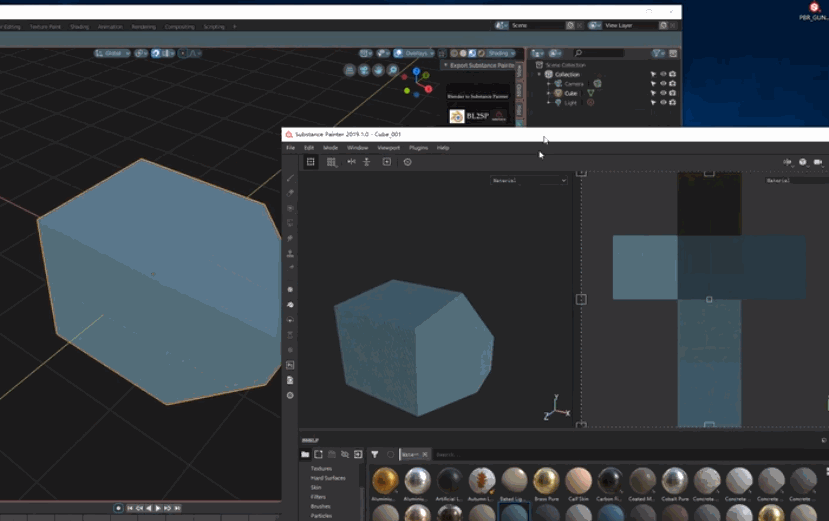Select the Material Picker tool
829x521 pixels.
(x=290, y=268)
